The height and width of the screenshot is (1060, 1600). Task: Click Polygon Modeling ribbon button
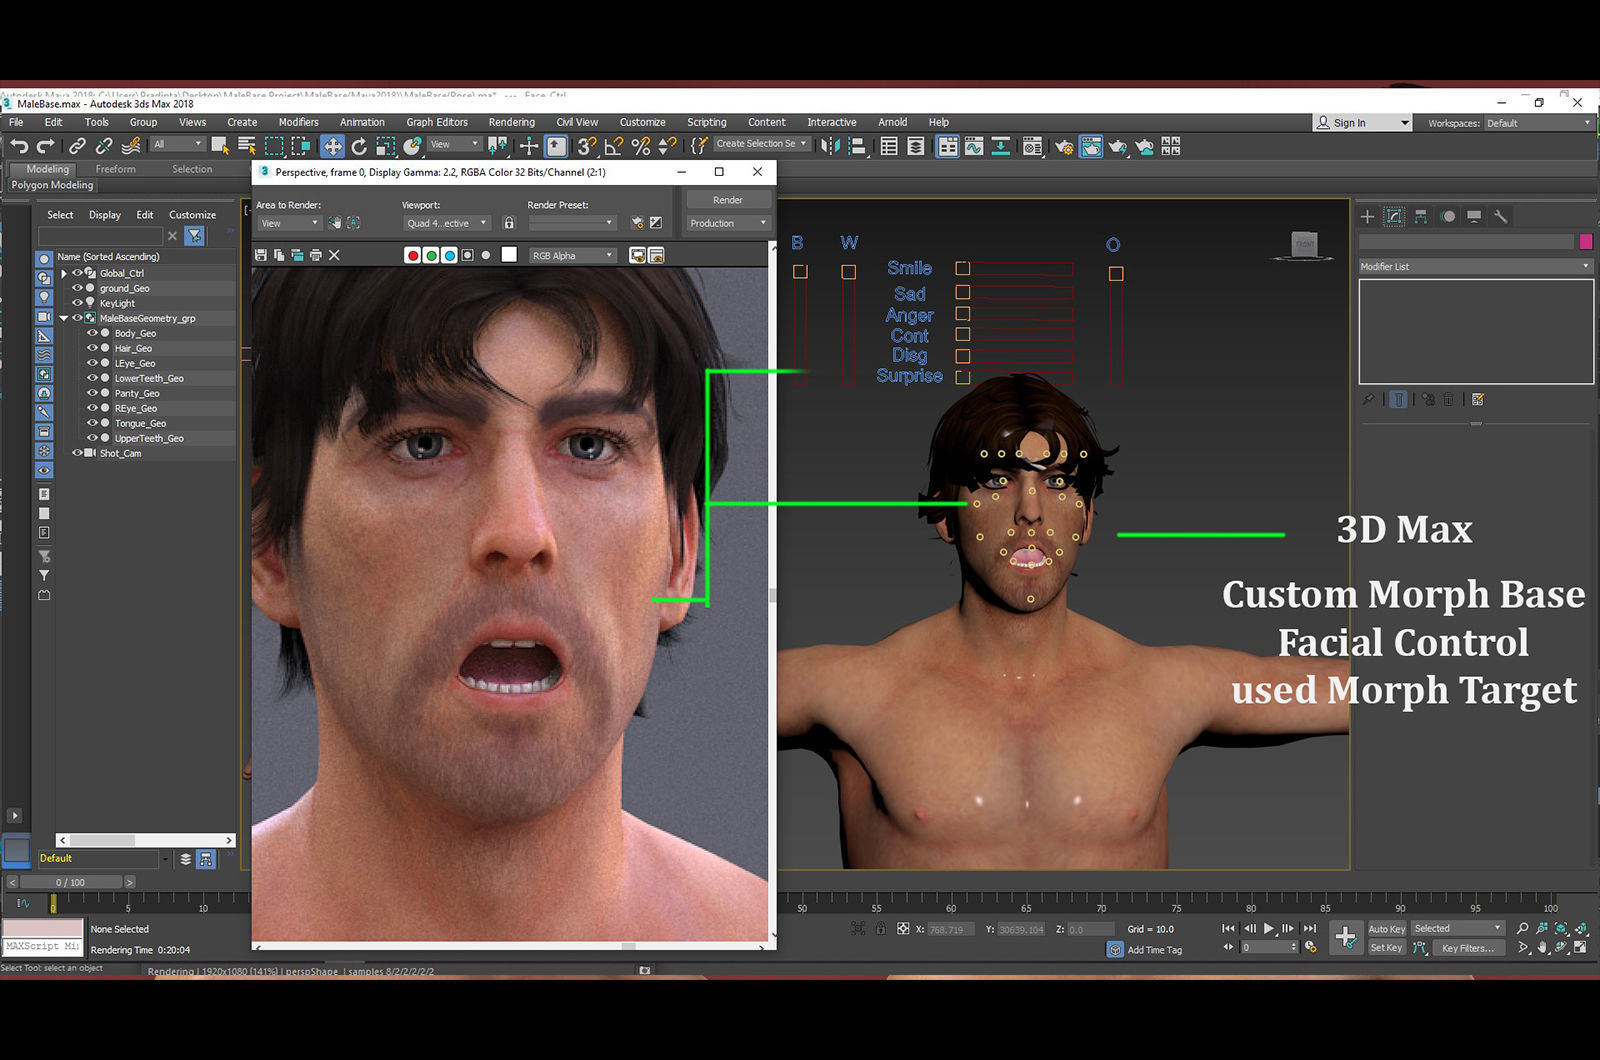[52, 185]
